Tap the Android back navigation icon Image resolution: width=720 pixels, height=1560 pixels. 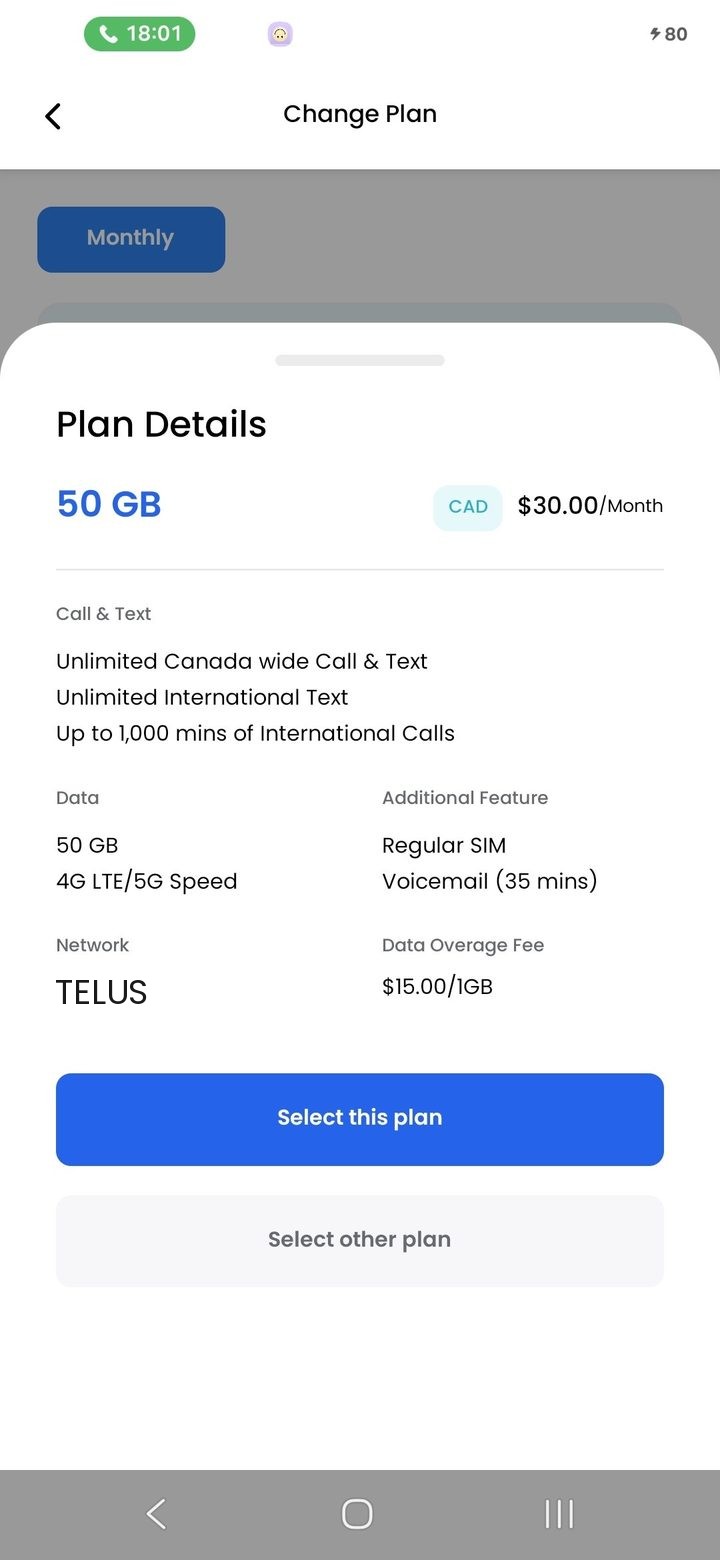click(156, 1514)
